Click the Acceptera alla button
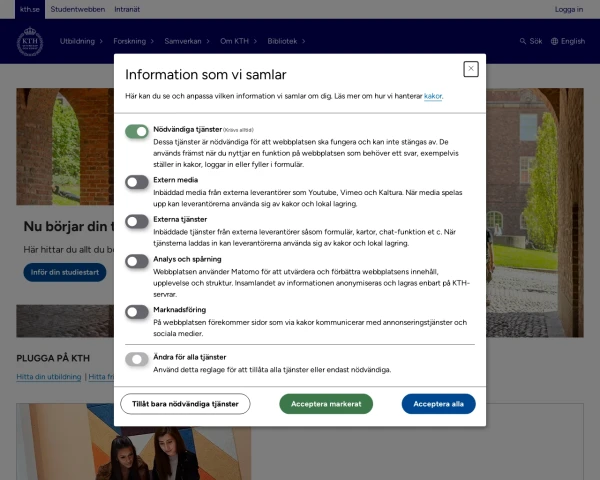 pos(439,404)
